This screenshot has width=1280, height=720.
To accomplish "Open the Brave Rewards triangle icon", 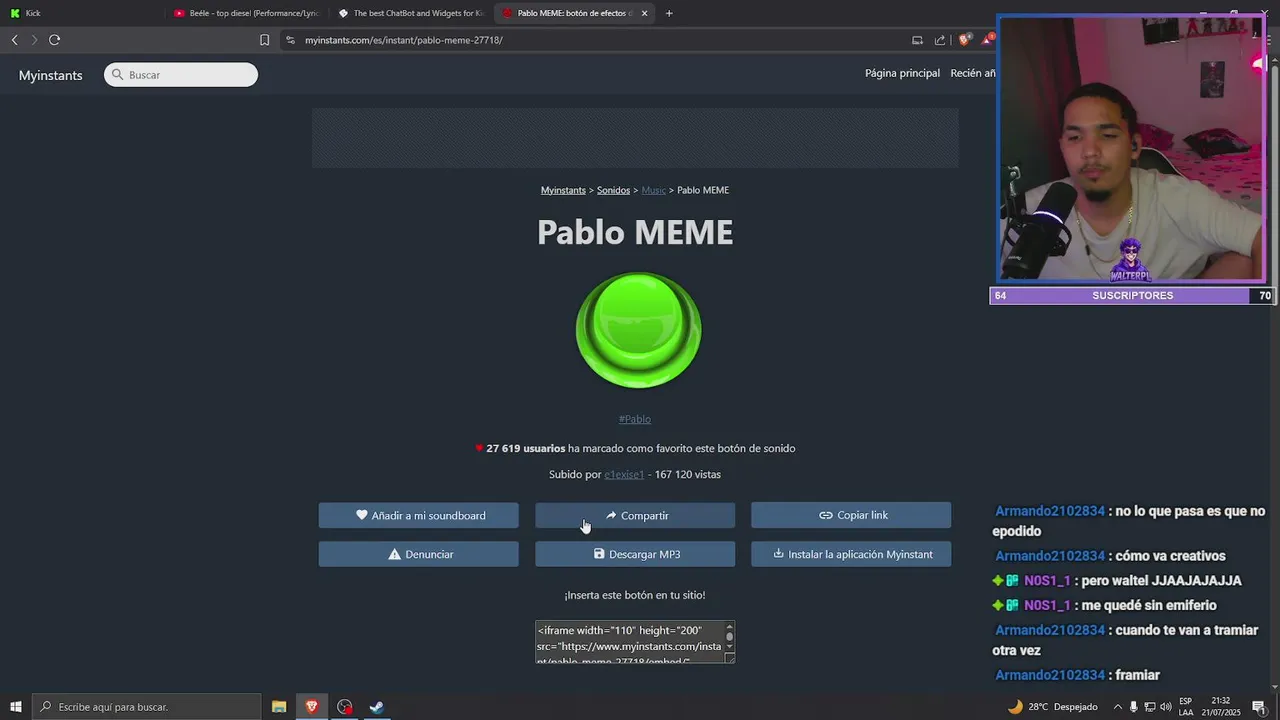I will click(988, 40).
